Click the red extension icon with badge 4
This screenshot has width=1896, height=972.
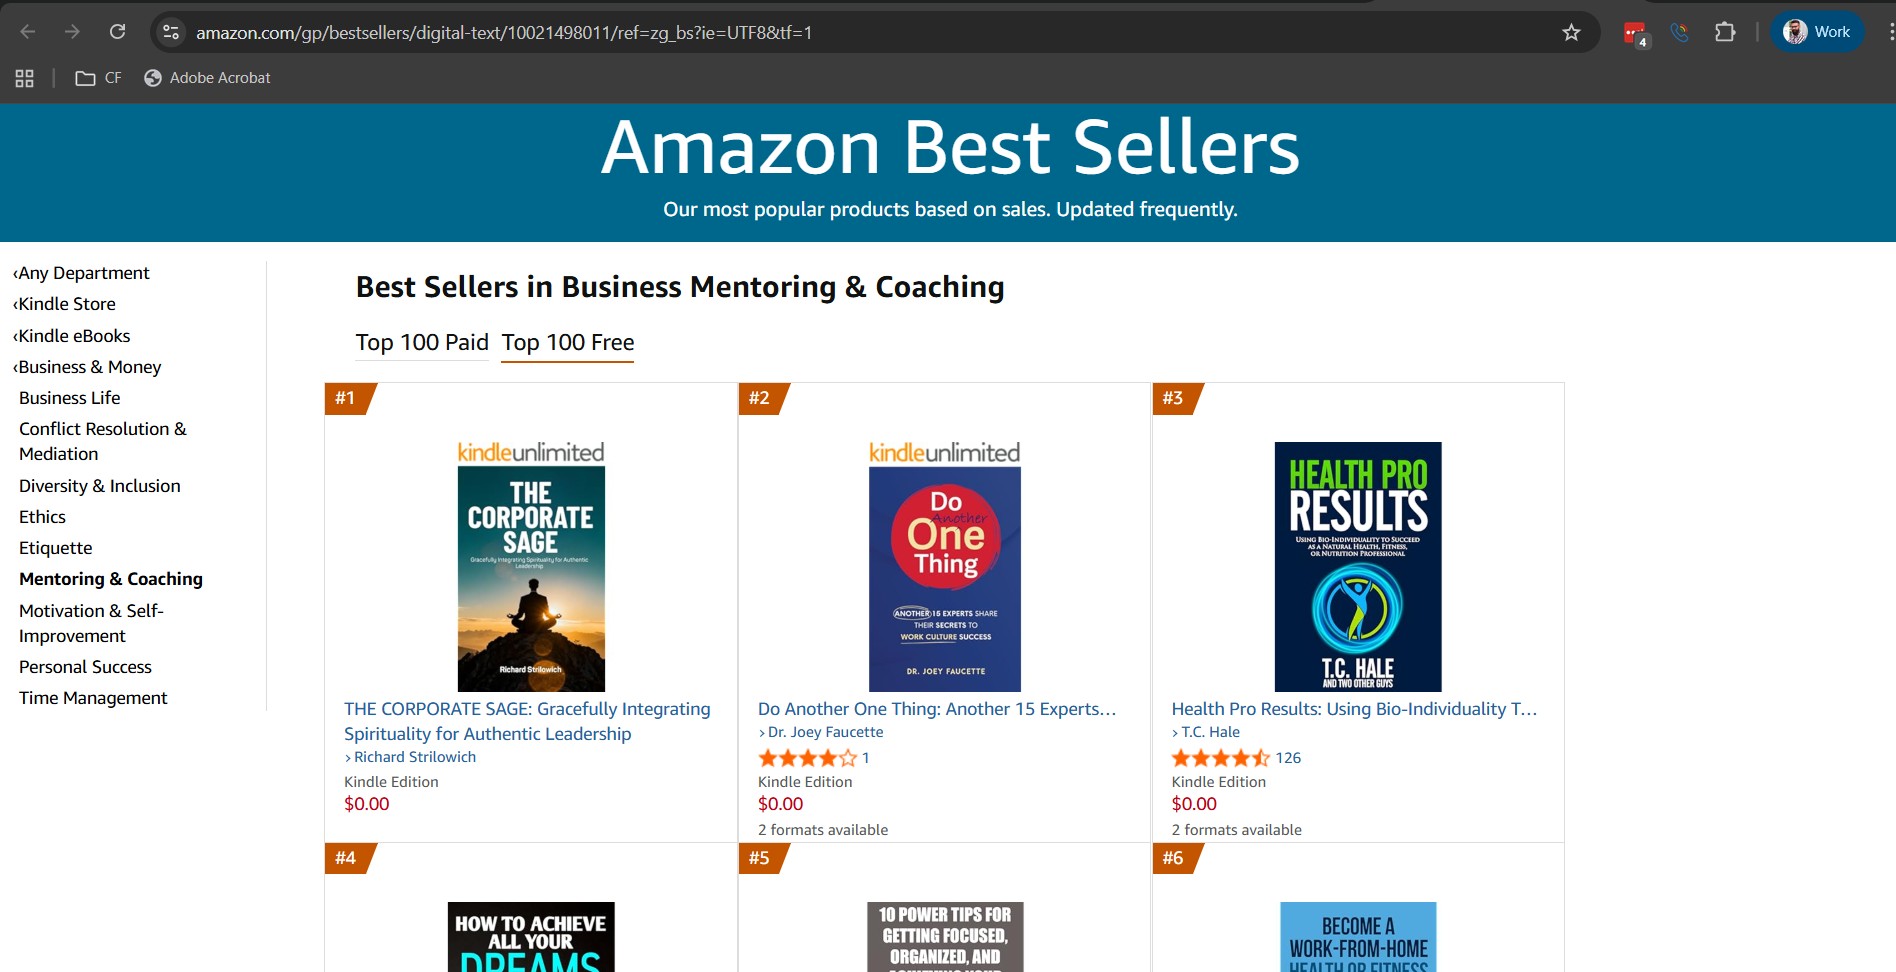point(1635,33)
